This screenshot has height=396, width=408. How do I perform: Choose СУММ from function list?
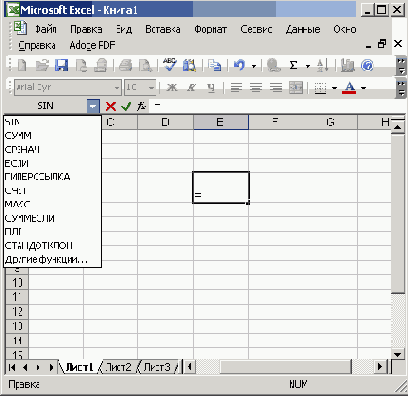(x=52, y=136)
